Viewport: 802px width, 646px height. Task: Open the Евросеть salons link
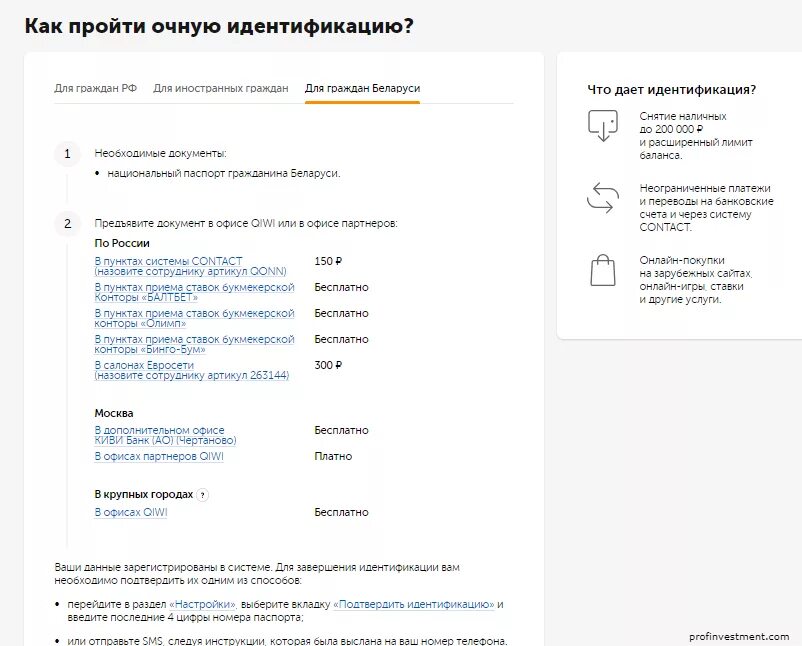pyautogui.click(x=192, y=370)
